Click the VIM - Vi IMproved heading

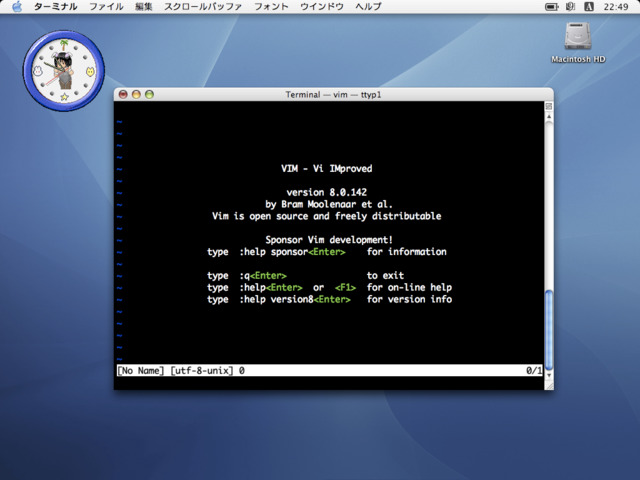[x=327, y=169]
